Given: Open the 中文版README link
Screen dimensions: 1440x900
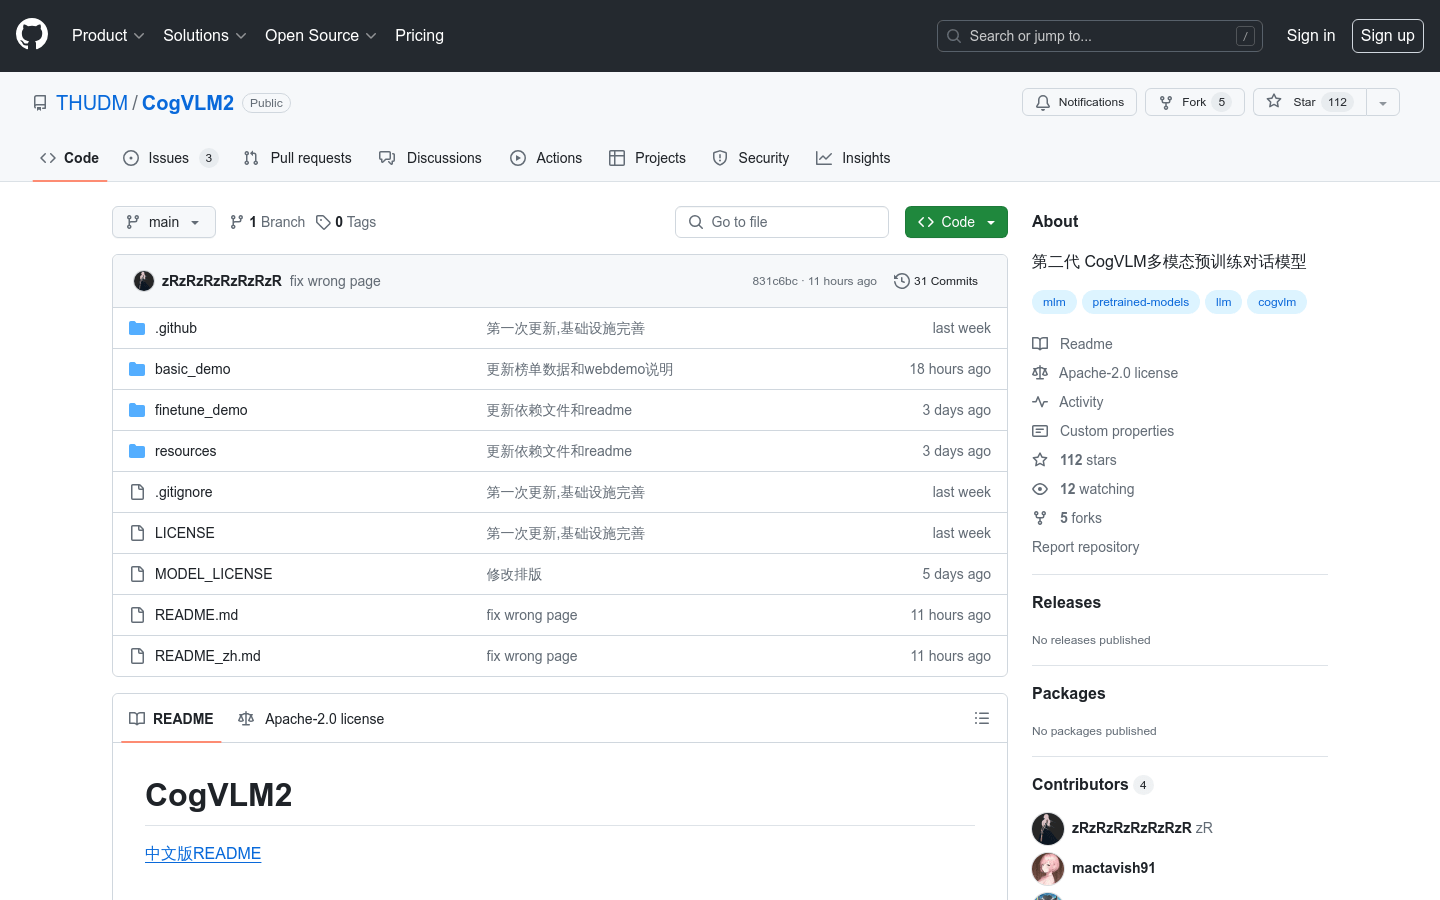Looking at the screenshot, I should tap(203, 853).
